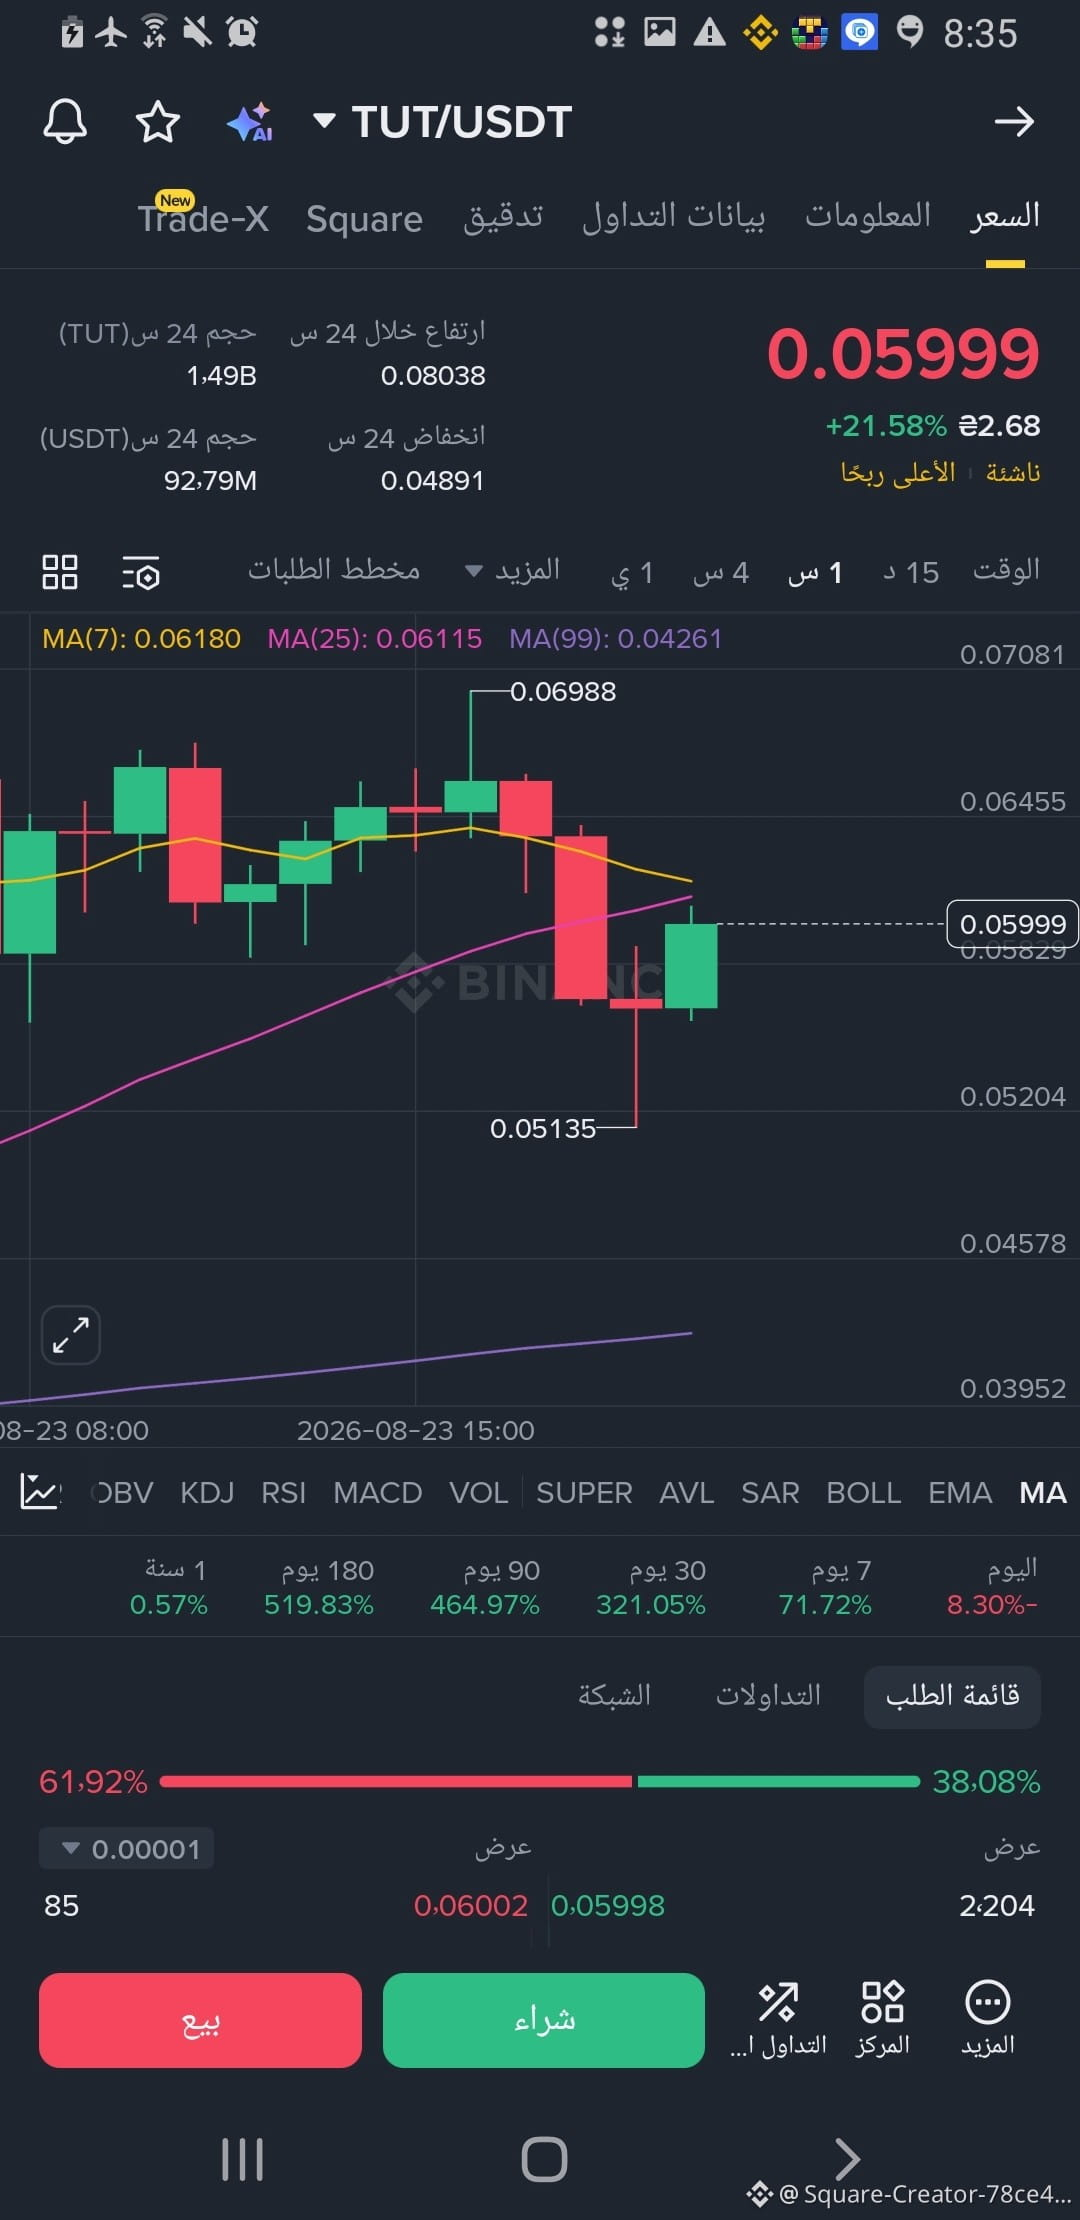
Task: Select the قائمة الطلب order book tab
Action: 952,1696
